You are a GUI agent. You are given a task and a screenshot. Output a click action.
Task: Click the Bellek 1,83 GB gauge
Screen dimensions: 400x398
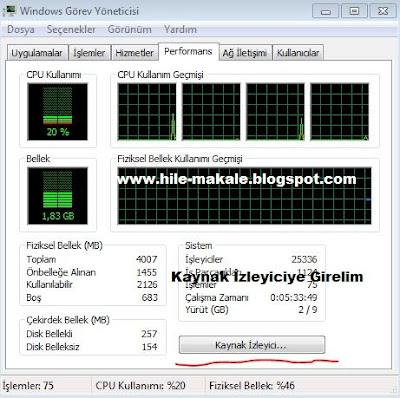pyautogui.click(x=58, y=196)
